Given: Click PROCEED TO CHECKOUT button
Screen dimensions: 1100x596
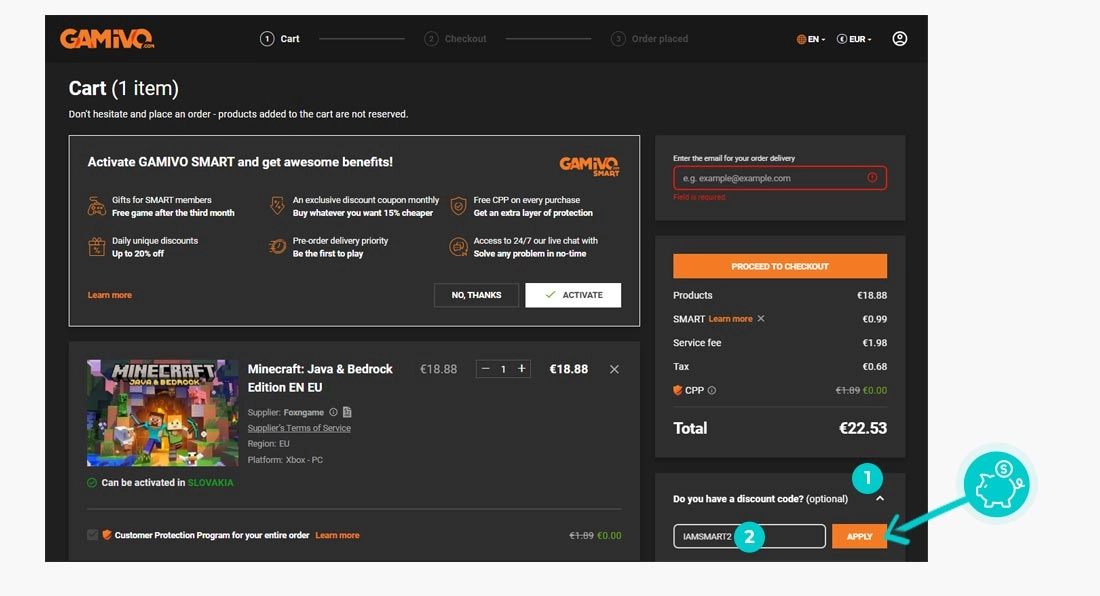Looking at the screenshot, I should point(779,266).
